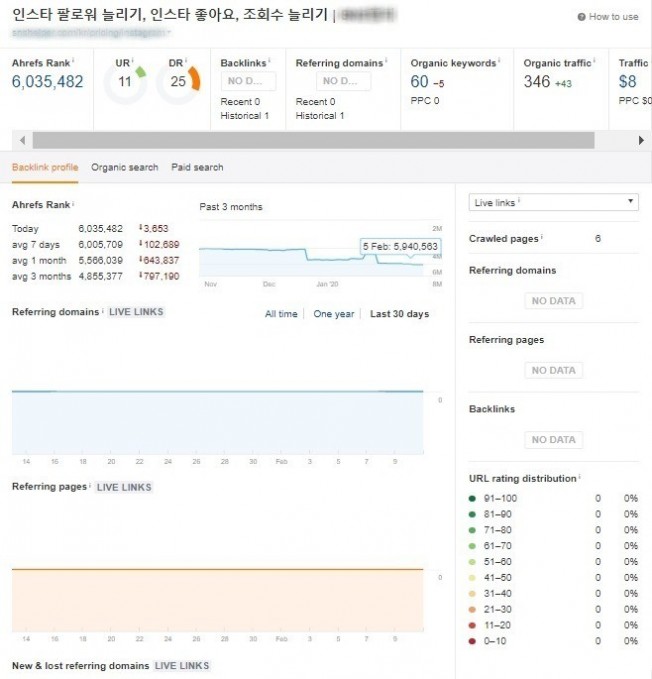Click the left arrow of the horizontal scrollbar
652x679 pixels.
tap(23, 140)
